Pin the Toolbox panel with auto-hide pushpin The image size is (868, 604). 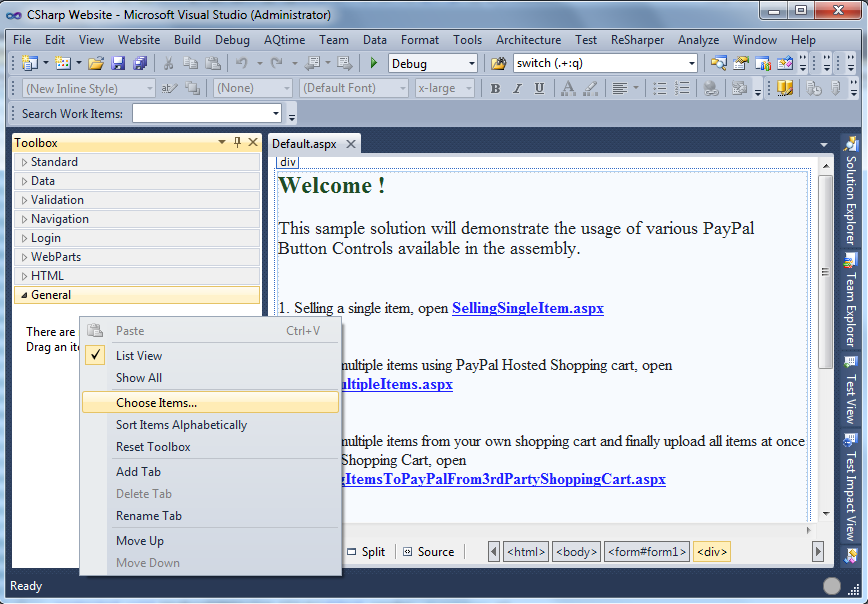[237, 143]
